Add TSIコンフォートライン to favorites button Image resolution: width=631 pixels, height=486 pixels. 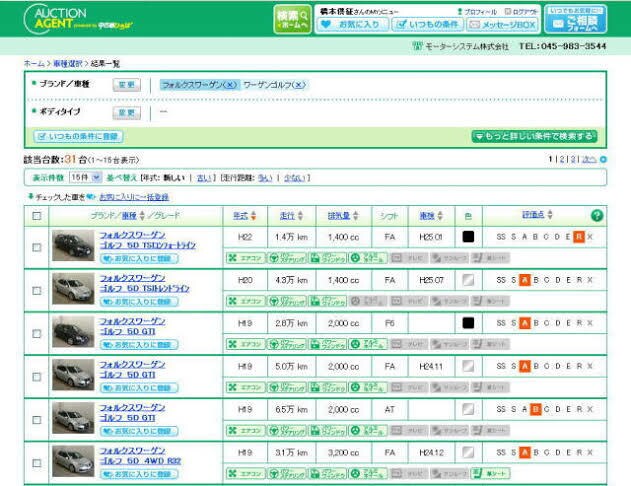pos(139,258)
